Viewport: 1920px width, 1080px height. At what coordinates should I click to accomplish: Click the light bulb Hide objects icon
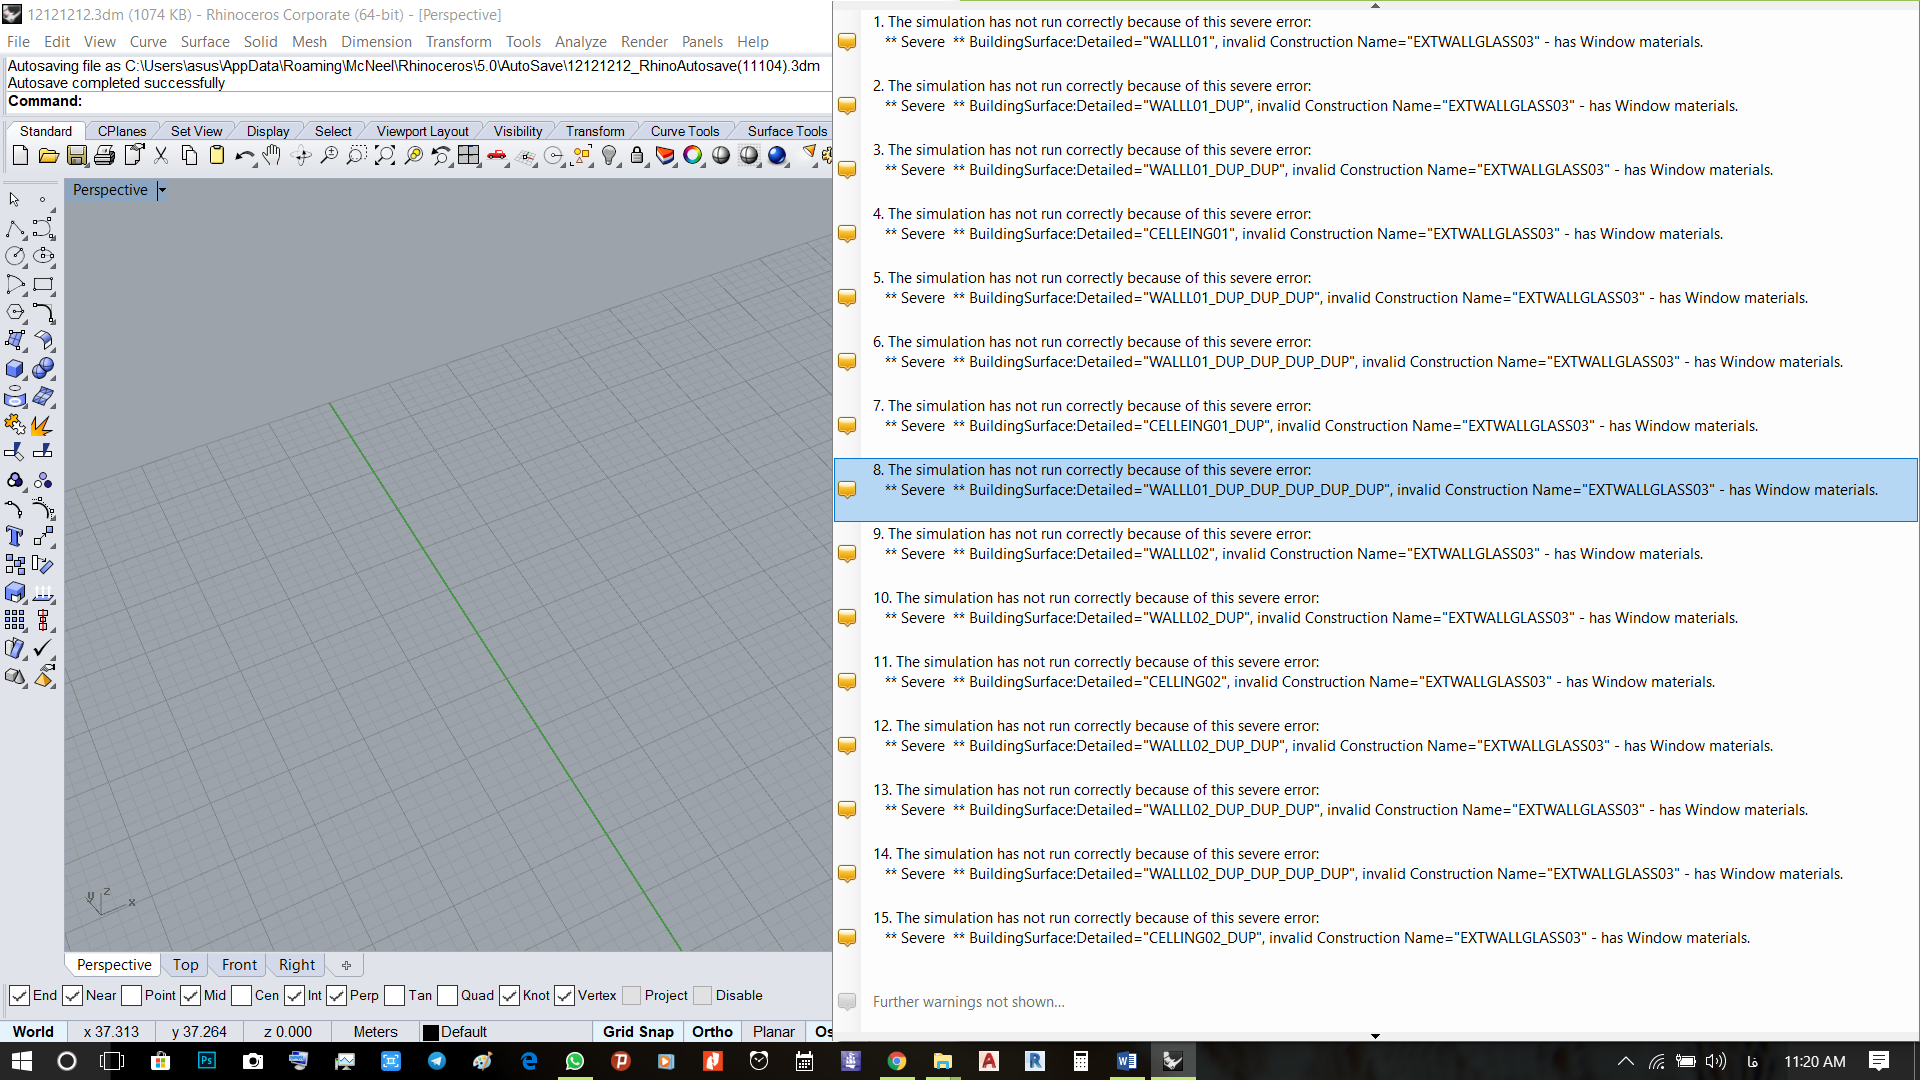(609, 155)
